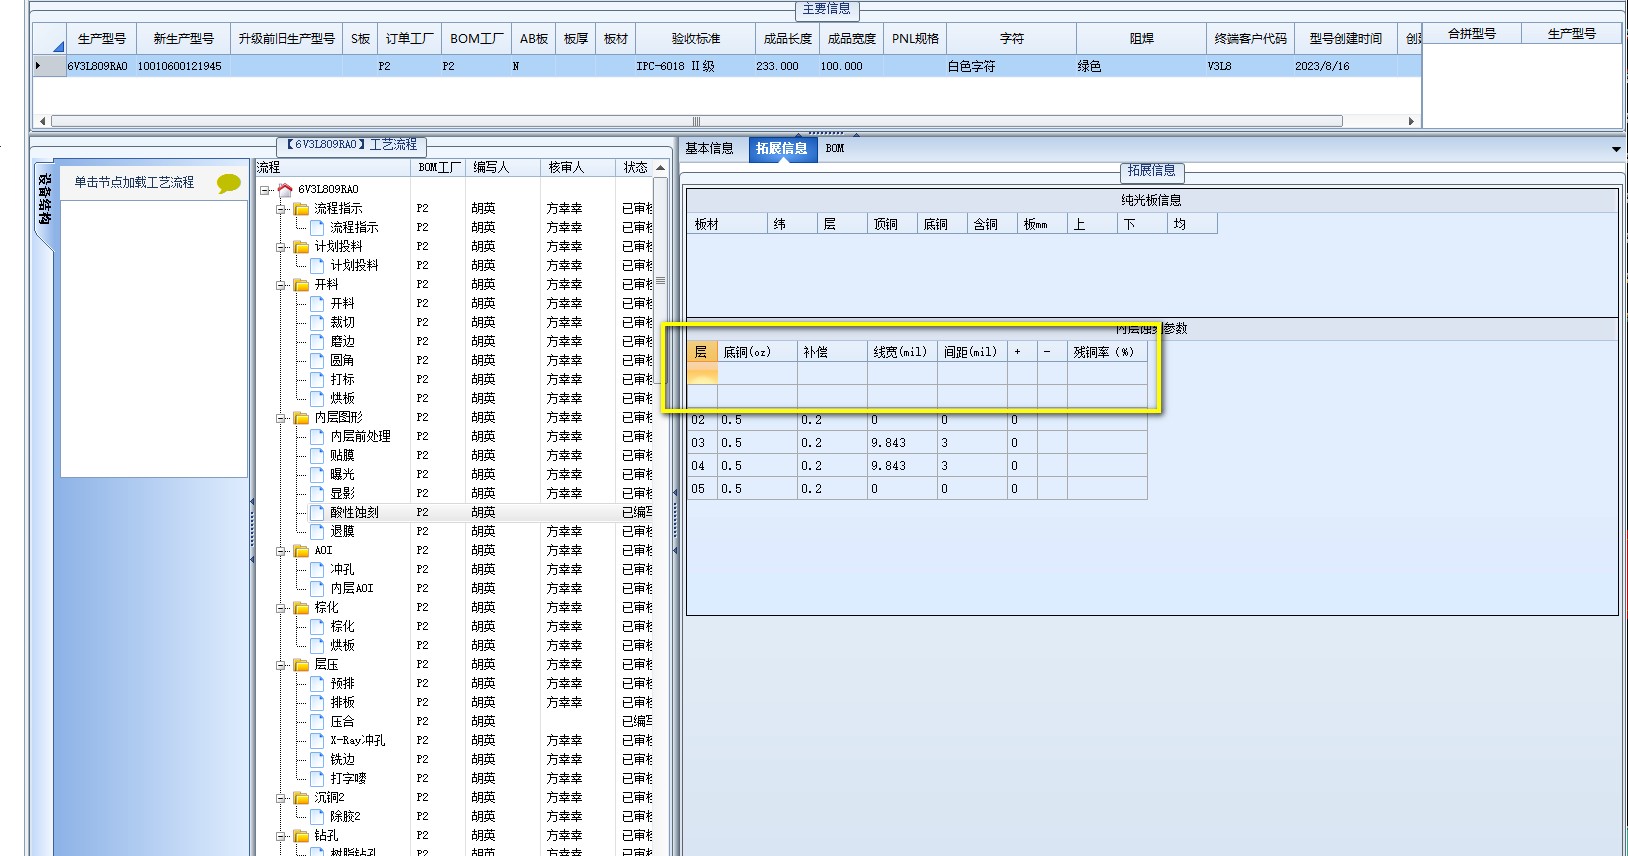The height and width of the screenshot is (856, 1628).
Task: Select the 内层AOI process step
Action: coord(351,588)
